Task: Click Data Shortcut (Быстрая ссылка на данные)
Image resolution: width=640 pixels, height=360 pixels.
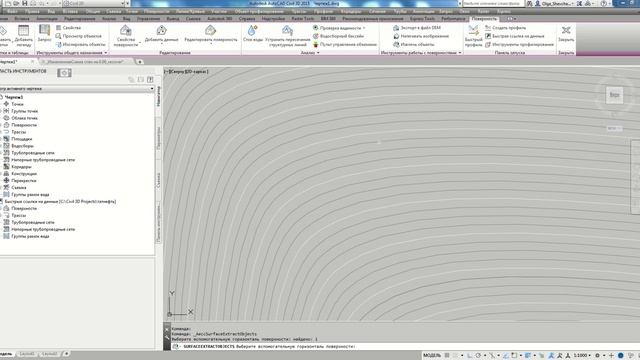Action: 514,36
